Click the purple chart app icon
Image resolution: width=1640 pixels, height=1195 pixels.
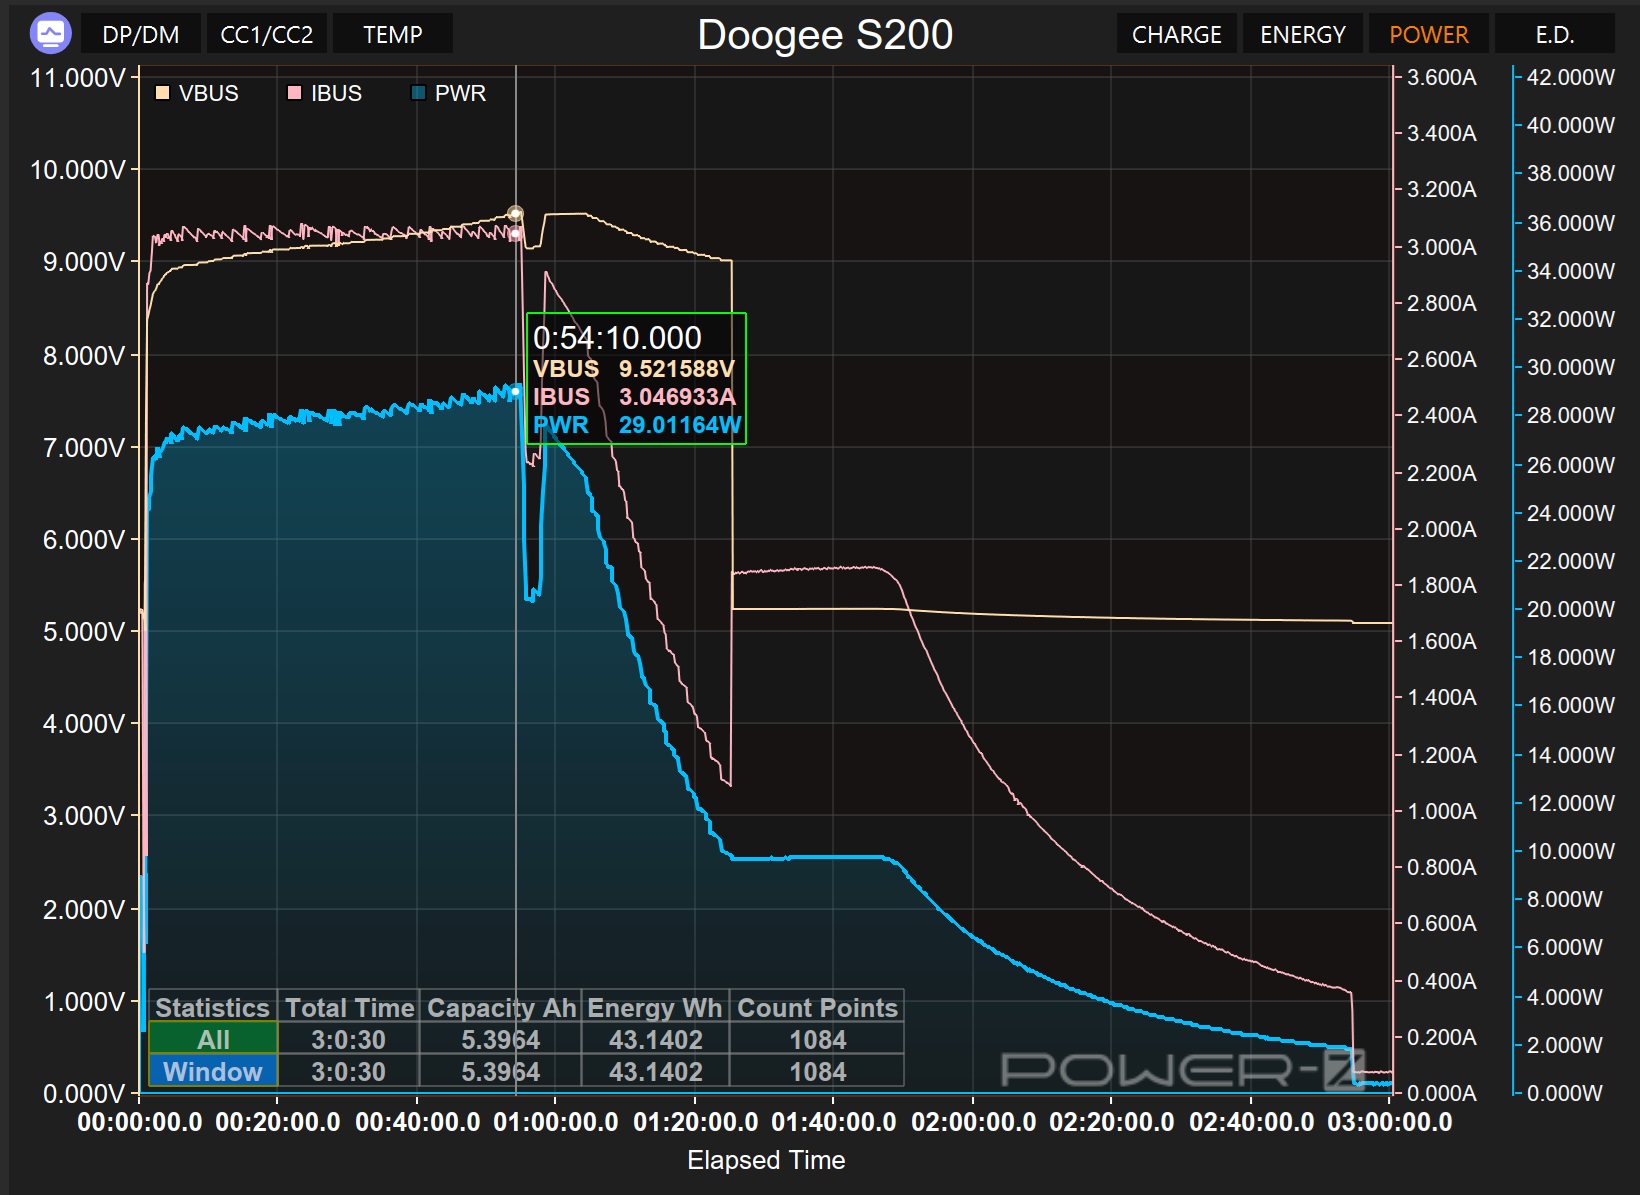point(51,34)
